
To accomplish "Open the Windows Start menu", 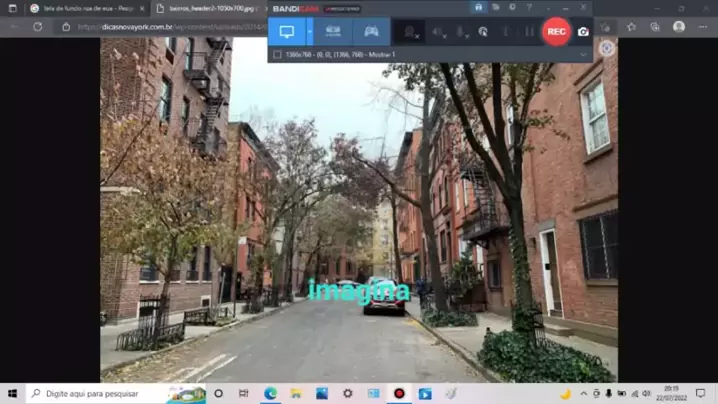I will click(13, 394).
